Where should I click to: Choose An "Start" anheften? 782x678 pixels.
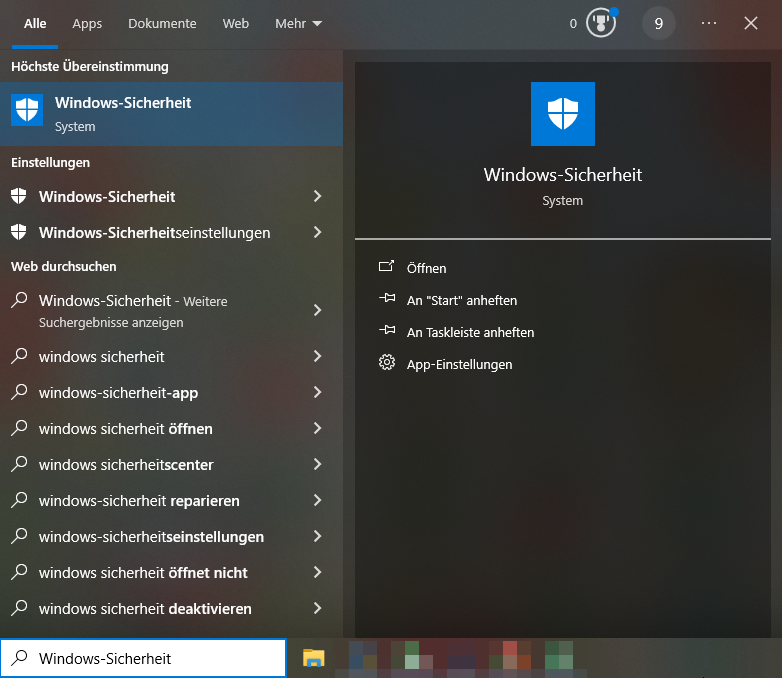point(462,300)
